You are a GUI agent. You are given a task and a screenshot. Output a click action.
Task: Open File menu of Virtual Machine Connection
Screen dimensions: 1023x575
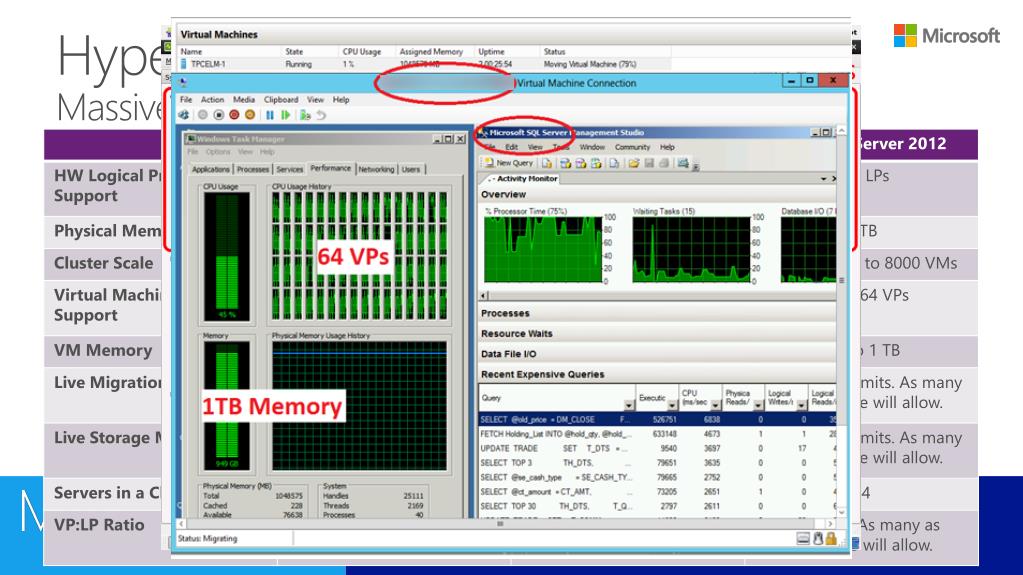[186, 100]
